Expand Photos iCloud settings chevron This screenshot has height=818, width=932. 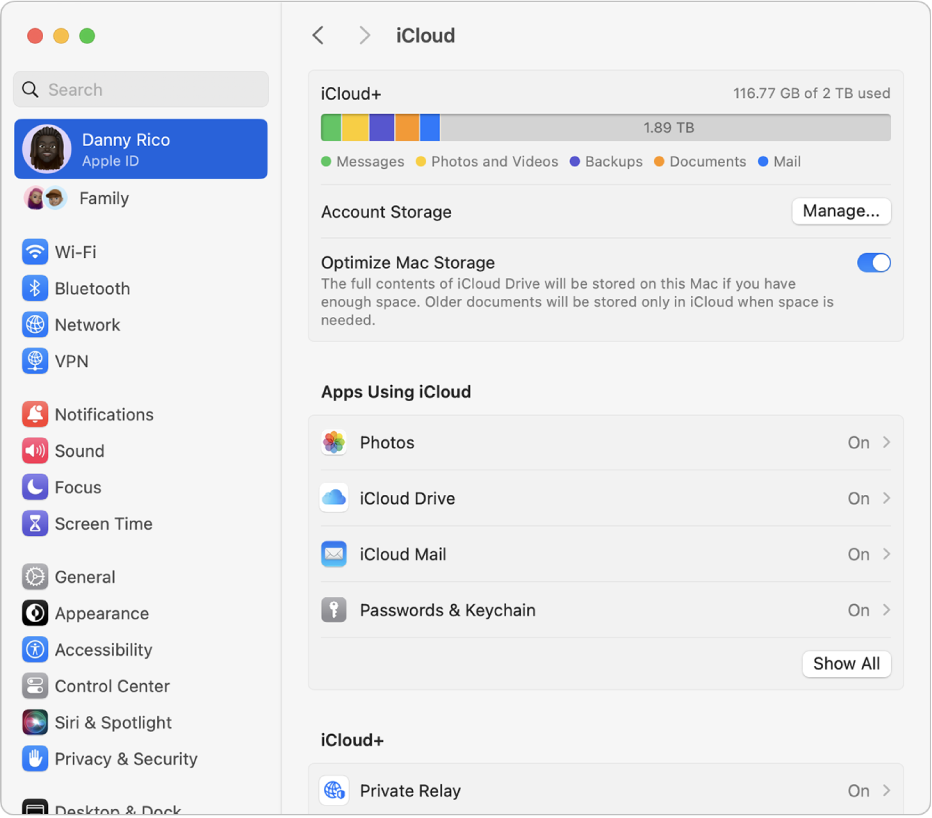click(886, 442)
